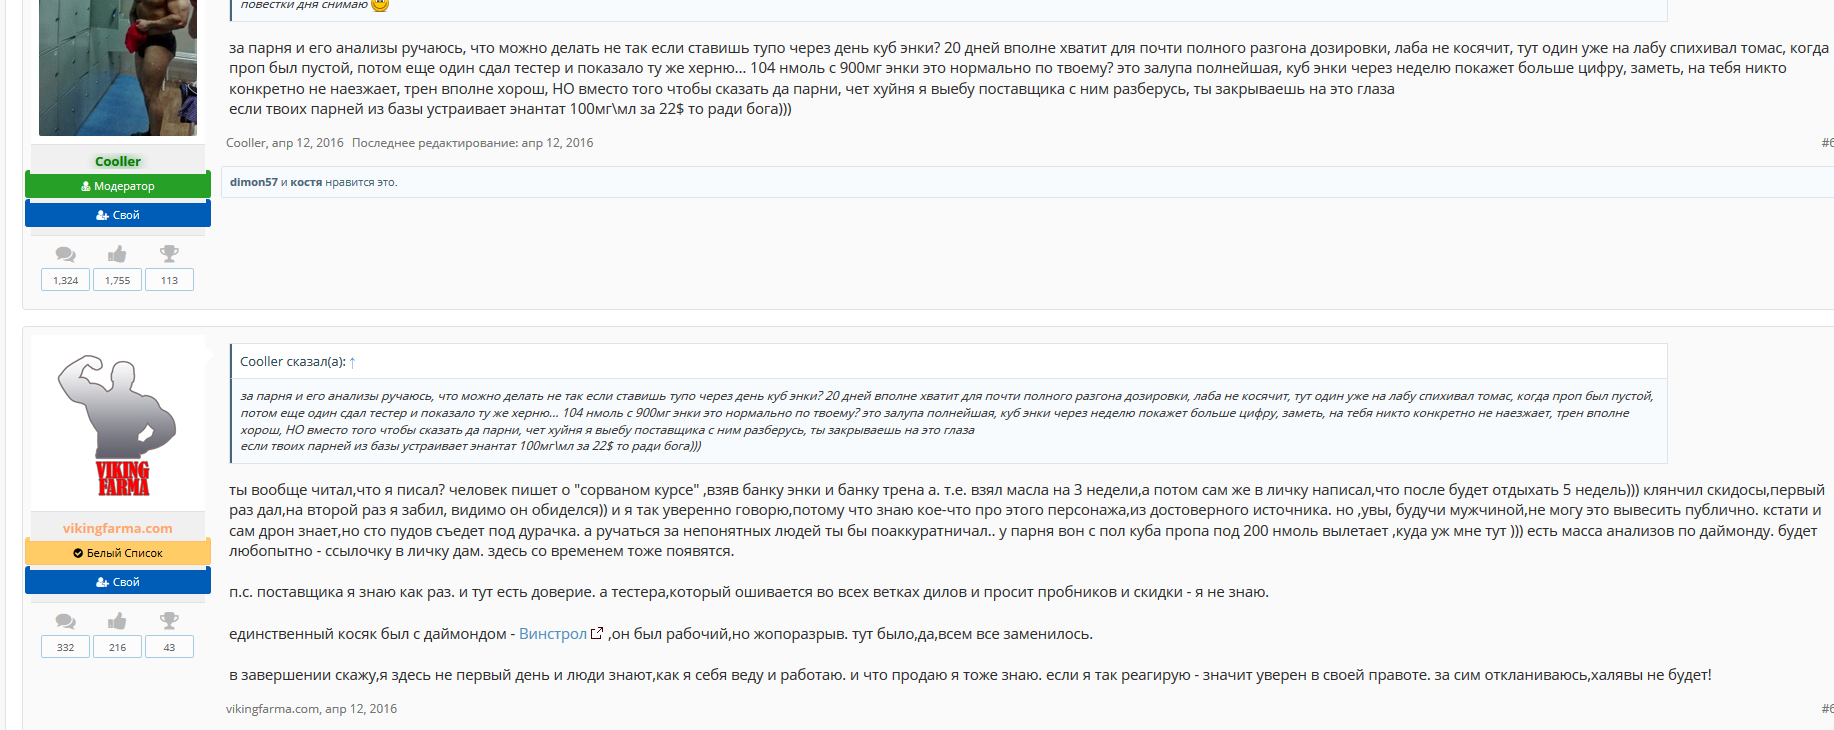
Task: Click trophy points icon under Cooller
Action: pos(169,254)
